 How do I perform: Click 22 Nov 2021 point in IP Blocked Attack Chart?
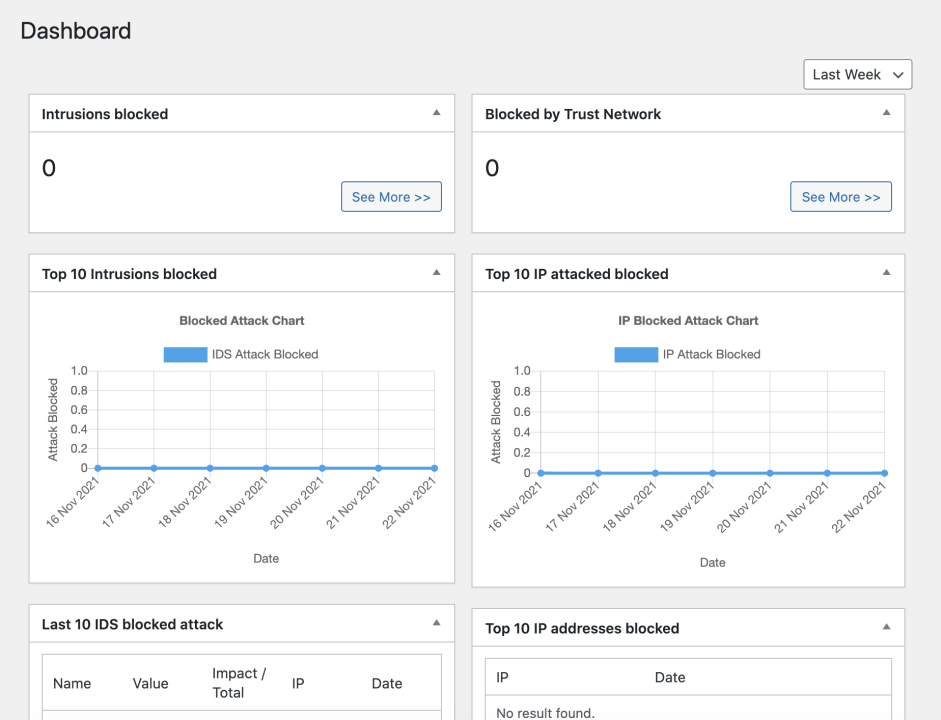click(x=885, y=473)
